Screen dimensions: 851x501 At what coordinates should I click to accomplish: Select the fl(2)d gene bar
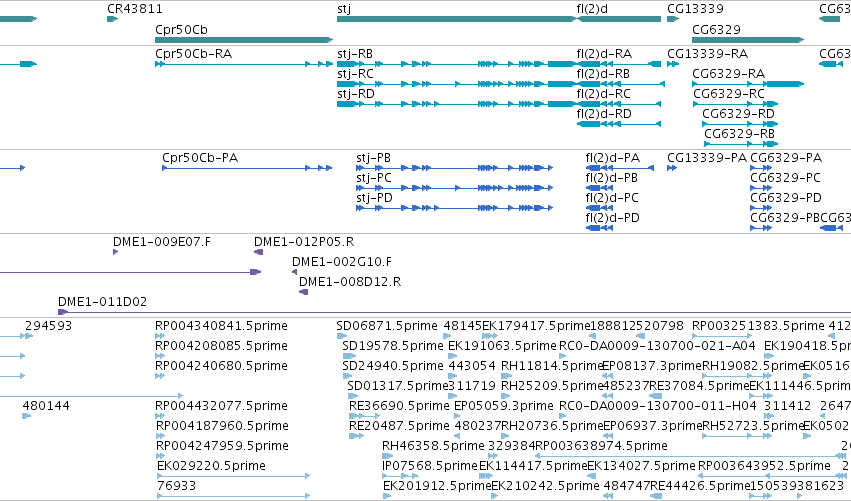619,19
